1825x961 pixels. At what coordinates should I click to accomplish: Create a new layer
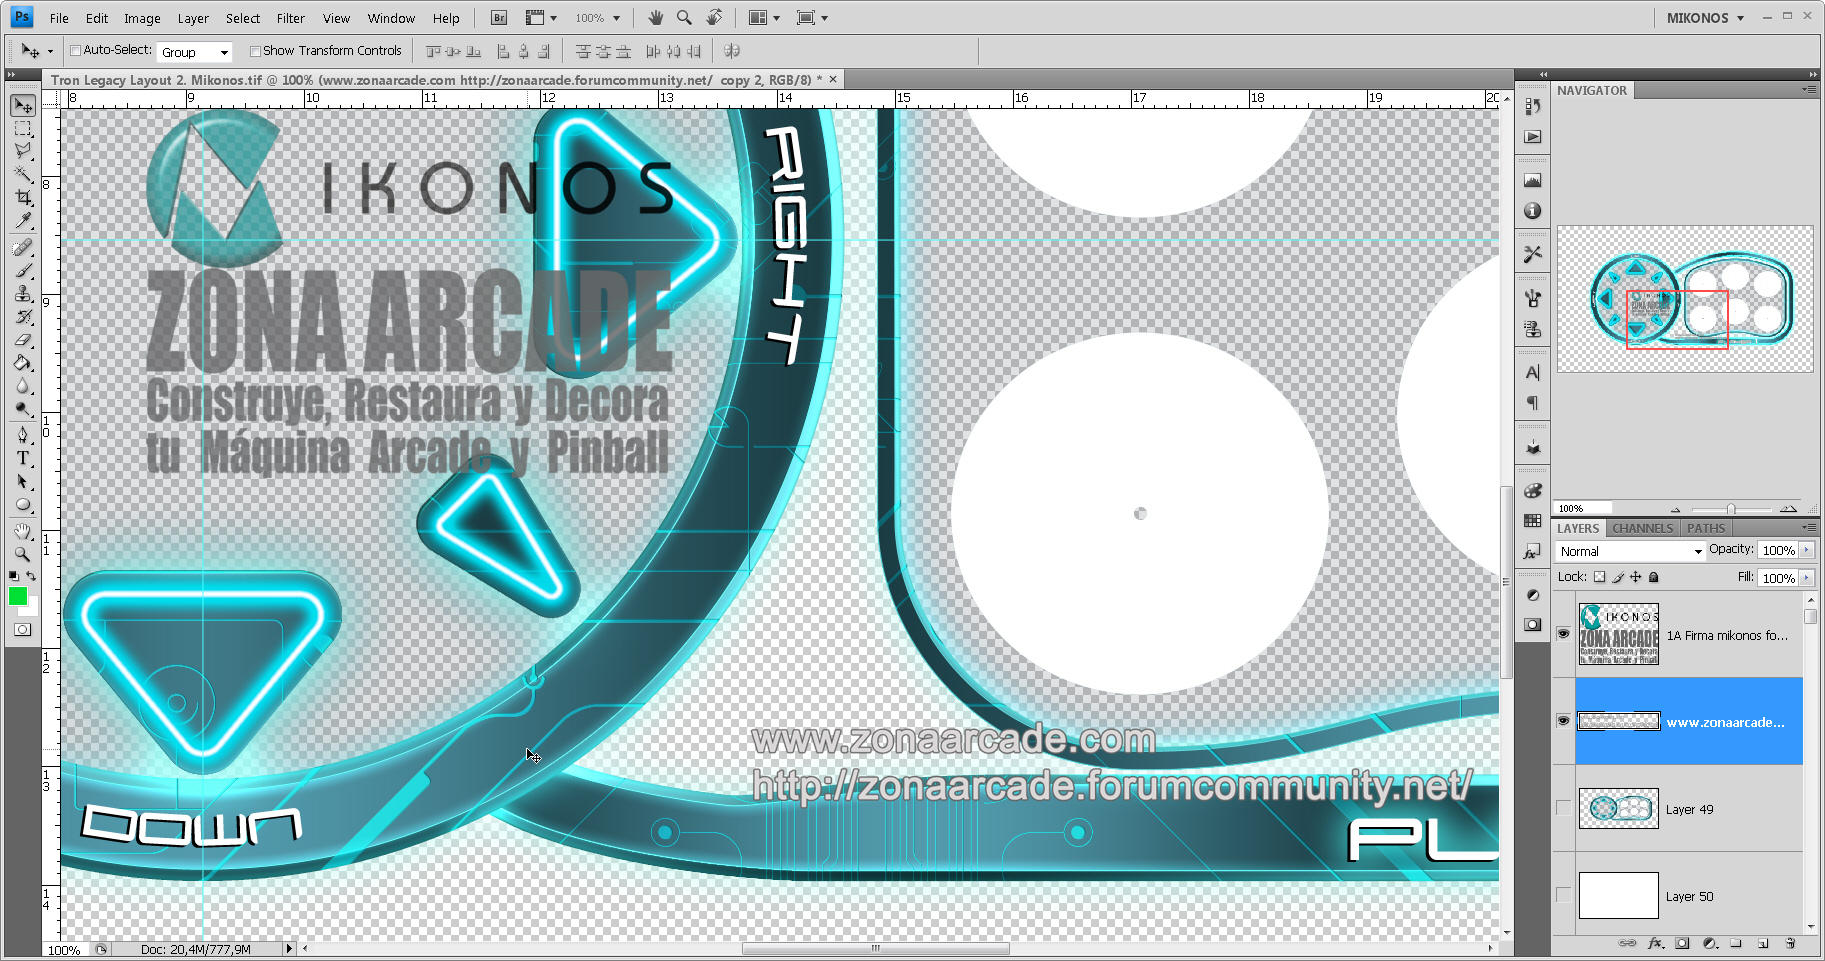1763,943
